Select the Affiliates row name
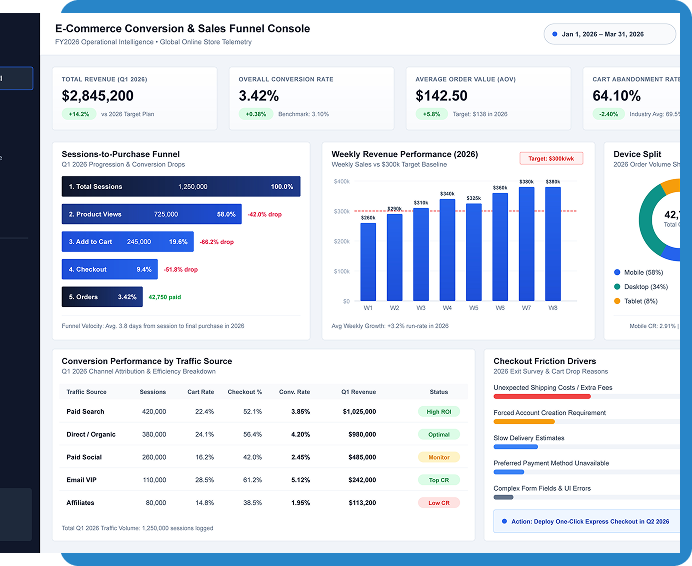 point(80,502)
